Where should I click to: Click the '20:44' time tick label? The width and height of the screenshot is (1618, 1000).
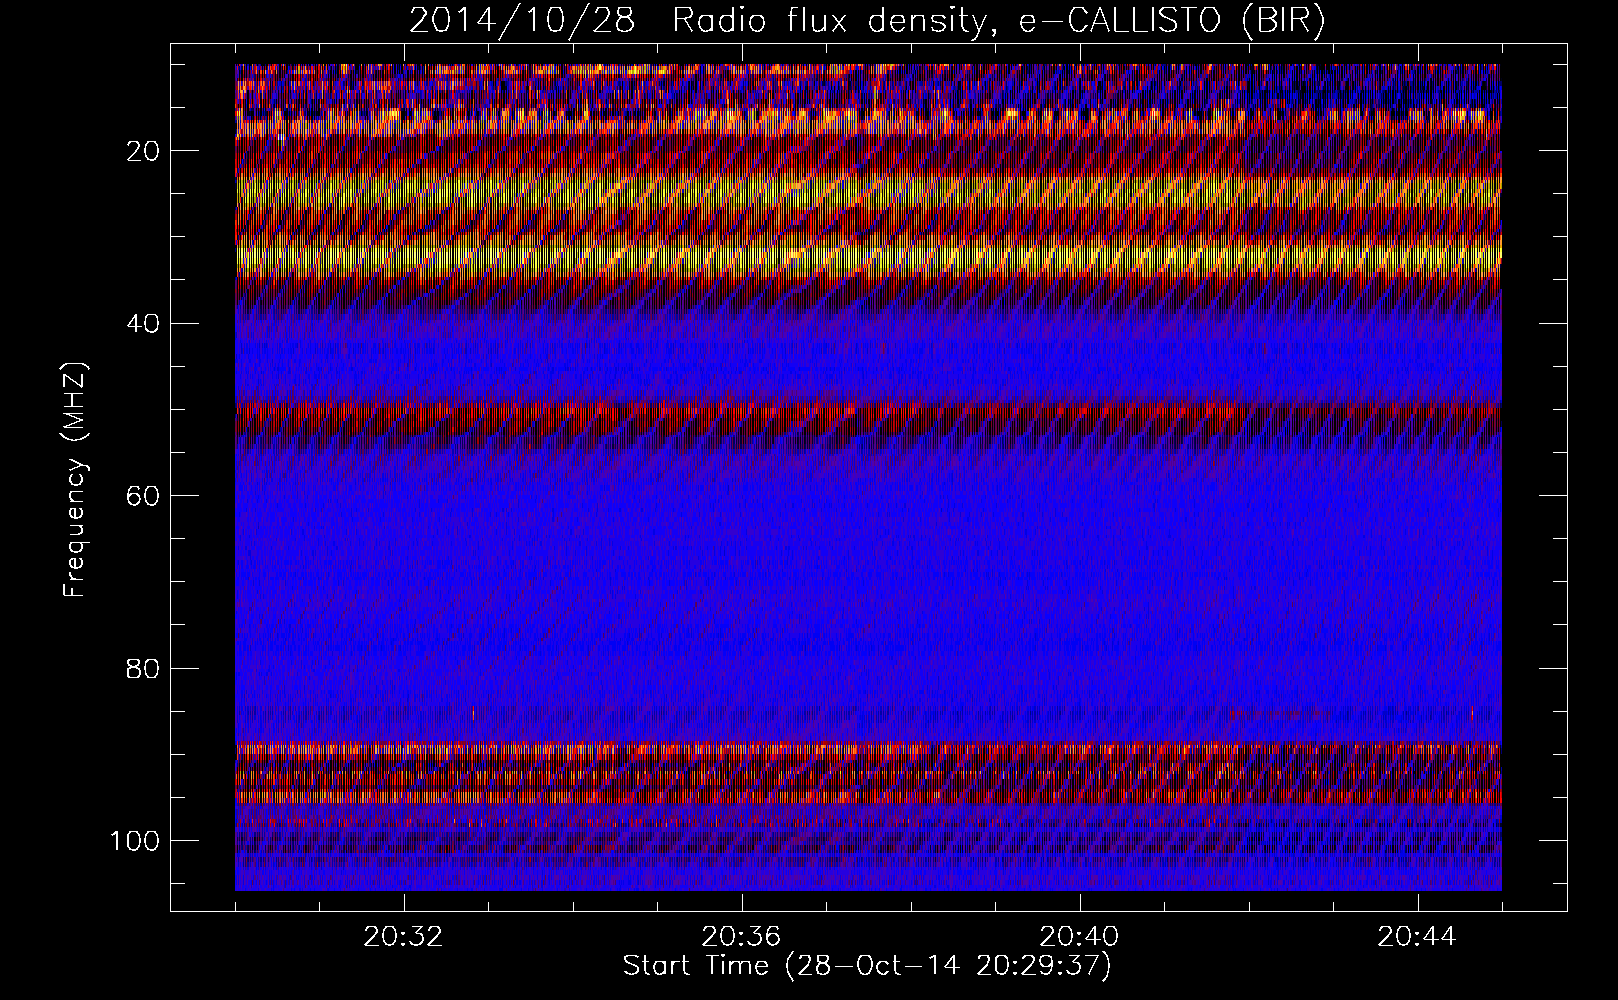[x=1418, y=937]
